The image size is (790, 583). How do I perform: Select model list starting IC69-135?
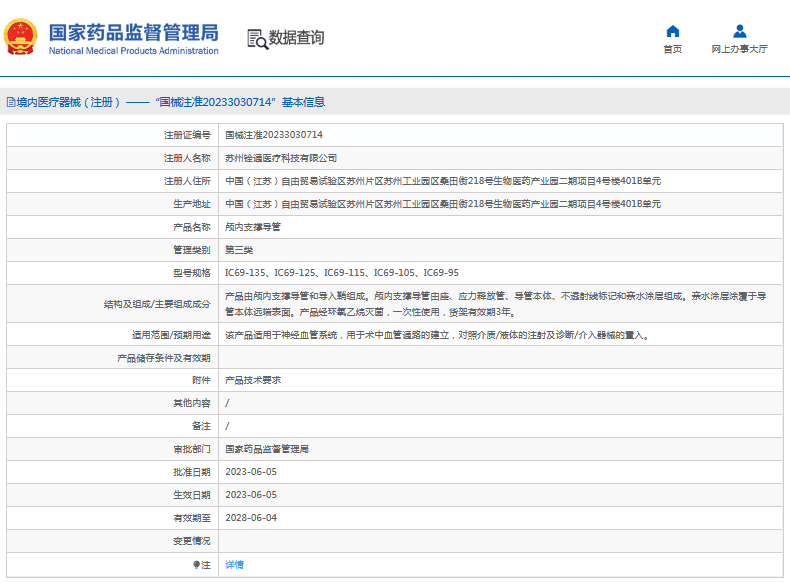coord(342,273)
